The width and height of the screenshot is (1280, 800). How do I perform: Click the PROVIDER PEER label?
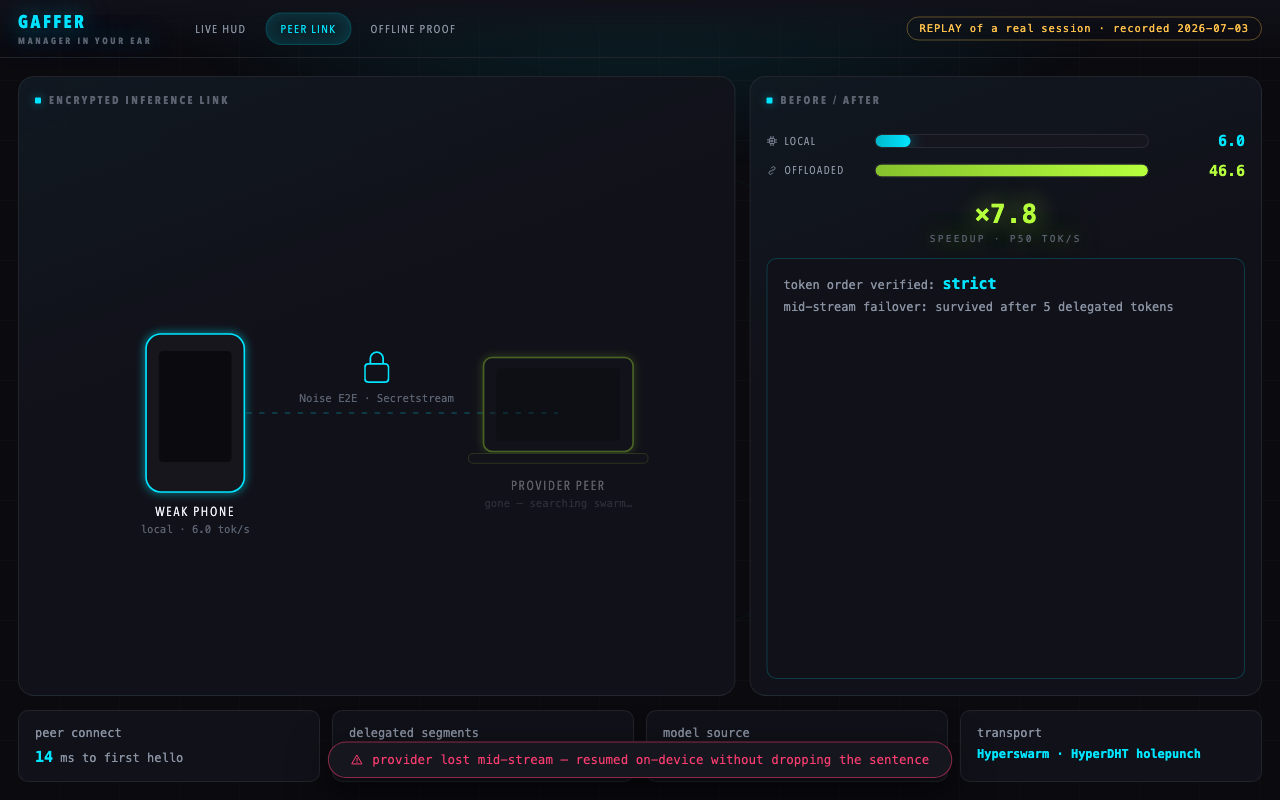(x=558, y=486)
